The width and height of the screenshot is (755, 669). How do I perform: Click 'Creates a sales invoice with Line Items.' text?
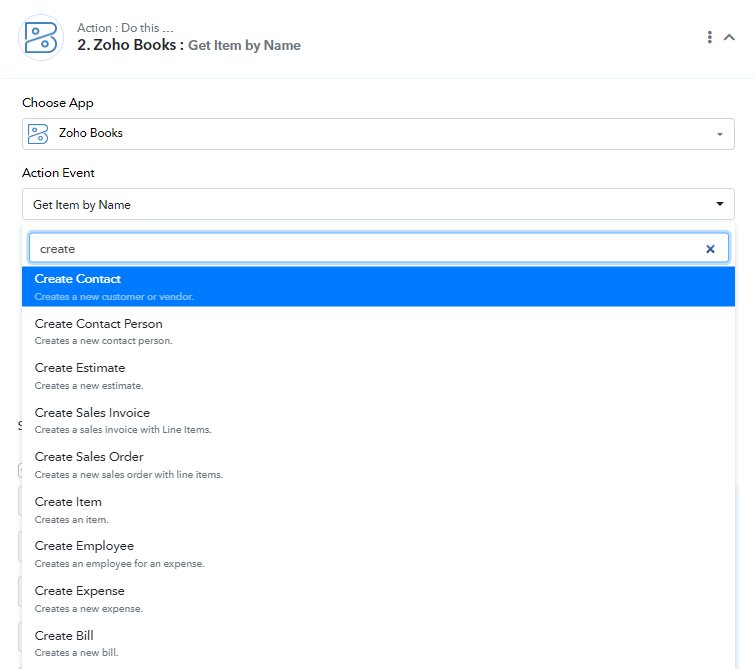click(x=123, y=430)
